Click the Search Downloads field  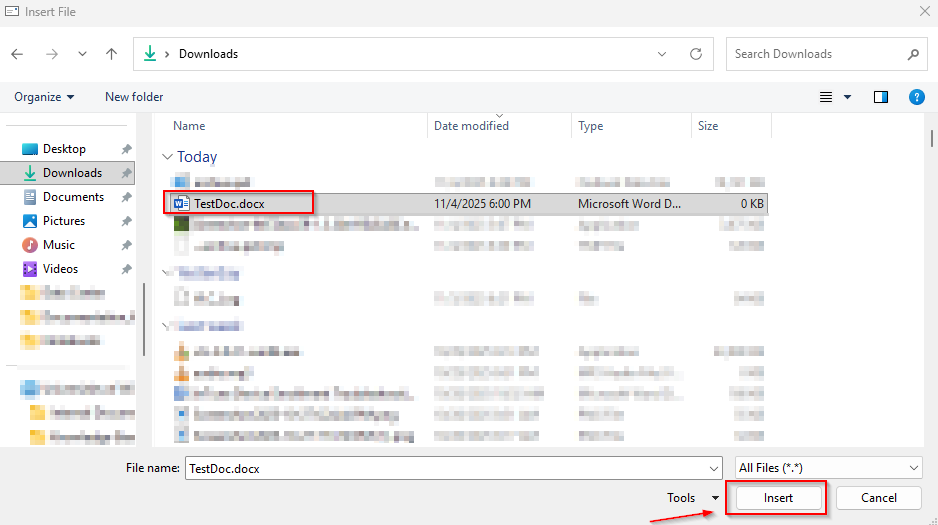point(826,54)
